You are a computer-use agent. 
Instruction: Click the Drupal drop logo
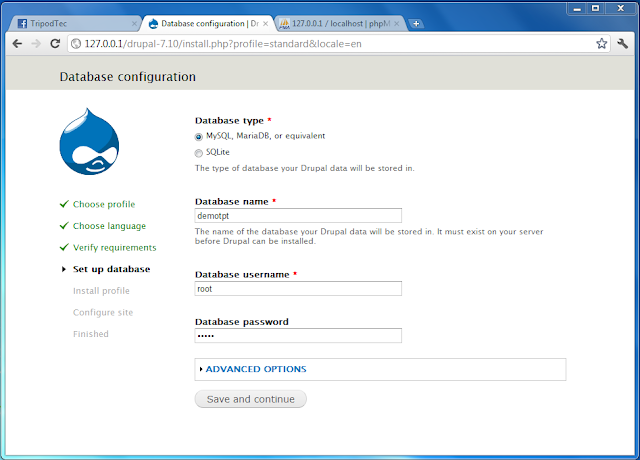click(89, 141)
